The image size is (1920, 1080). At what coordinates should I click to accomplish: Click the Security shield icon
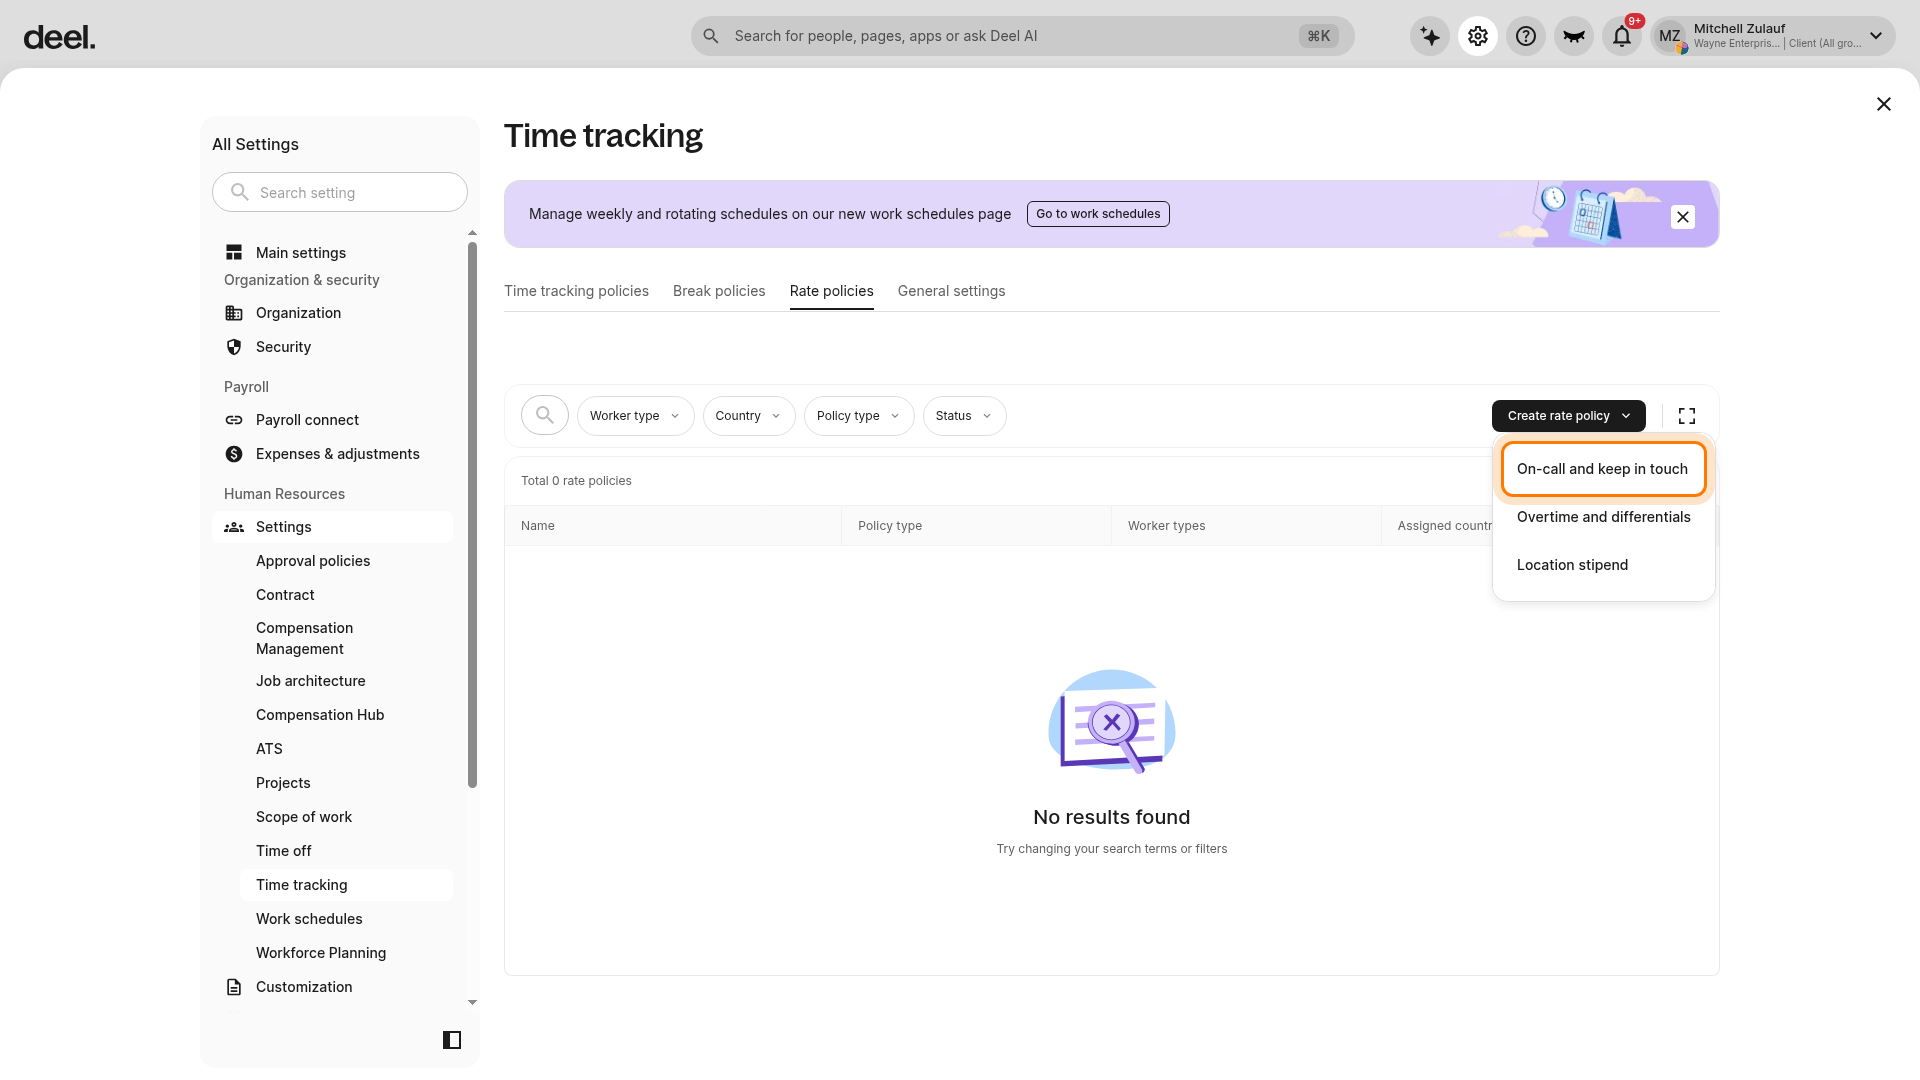coord(234,347)
